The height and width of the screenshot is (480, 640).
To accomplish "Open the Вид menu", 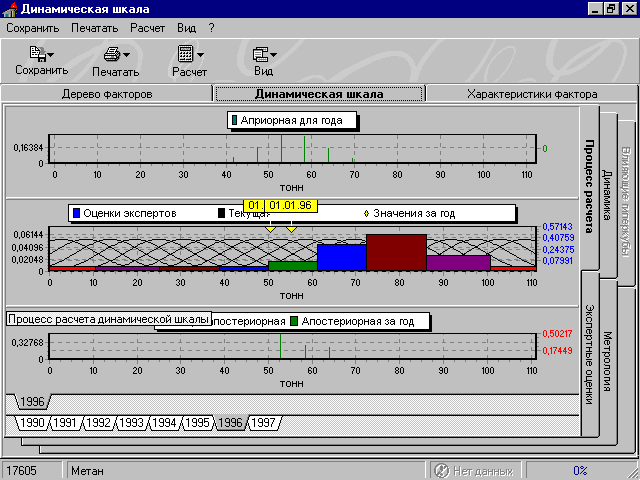I will pyautogui.click(x=187, y=28).
